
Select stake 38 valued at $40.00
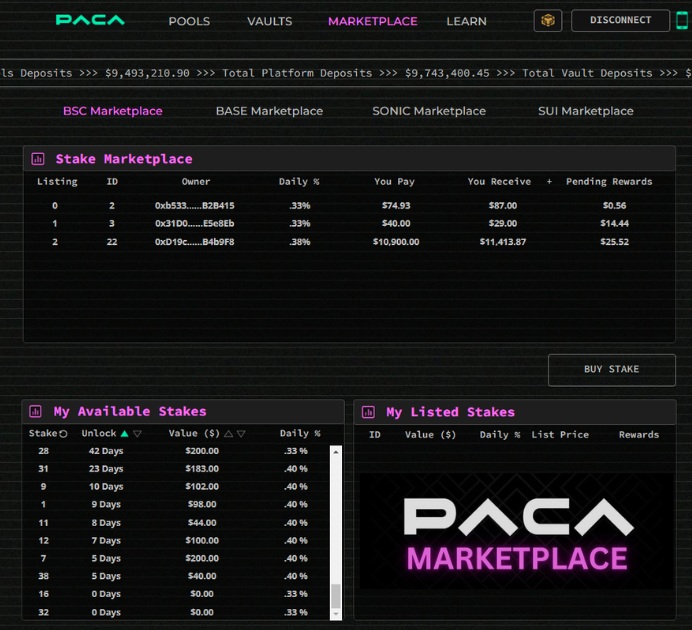point(177,576)
